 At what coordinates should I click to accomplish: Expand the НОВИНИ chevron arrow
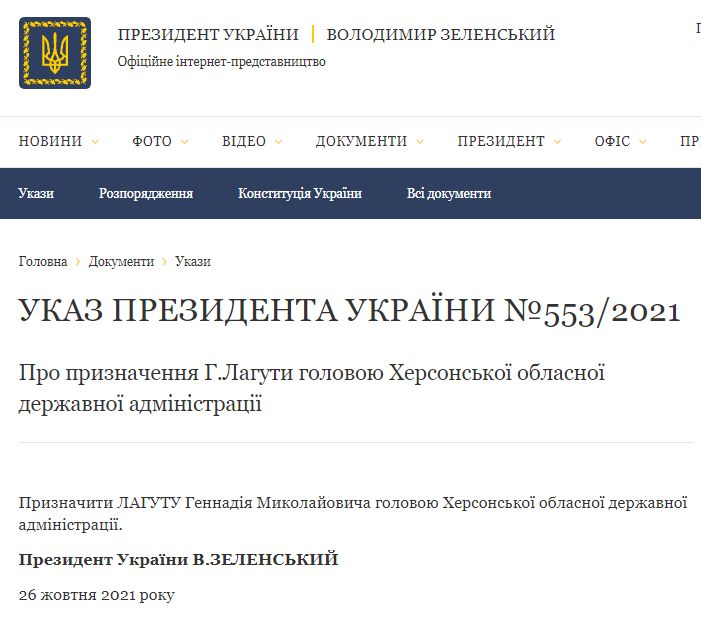pyautogui.click(x=95, y=142)
